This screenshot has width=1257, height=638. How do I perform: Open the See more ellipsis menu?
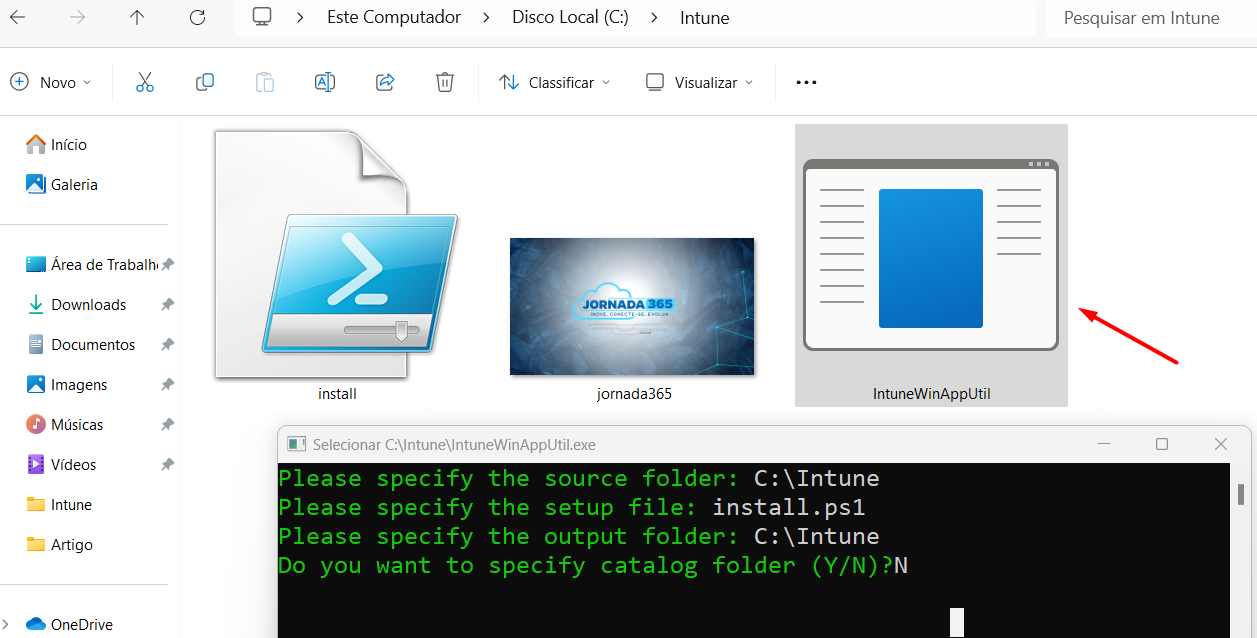805,81
